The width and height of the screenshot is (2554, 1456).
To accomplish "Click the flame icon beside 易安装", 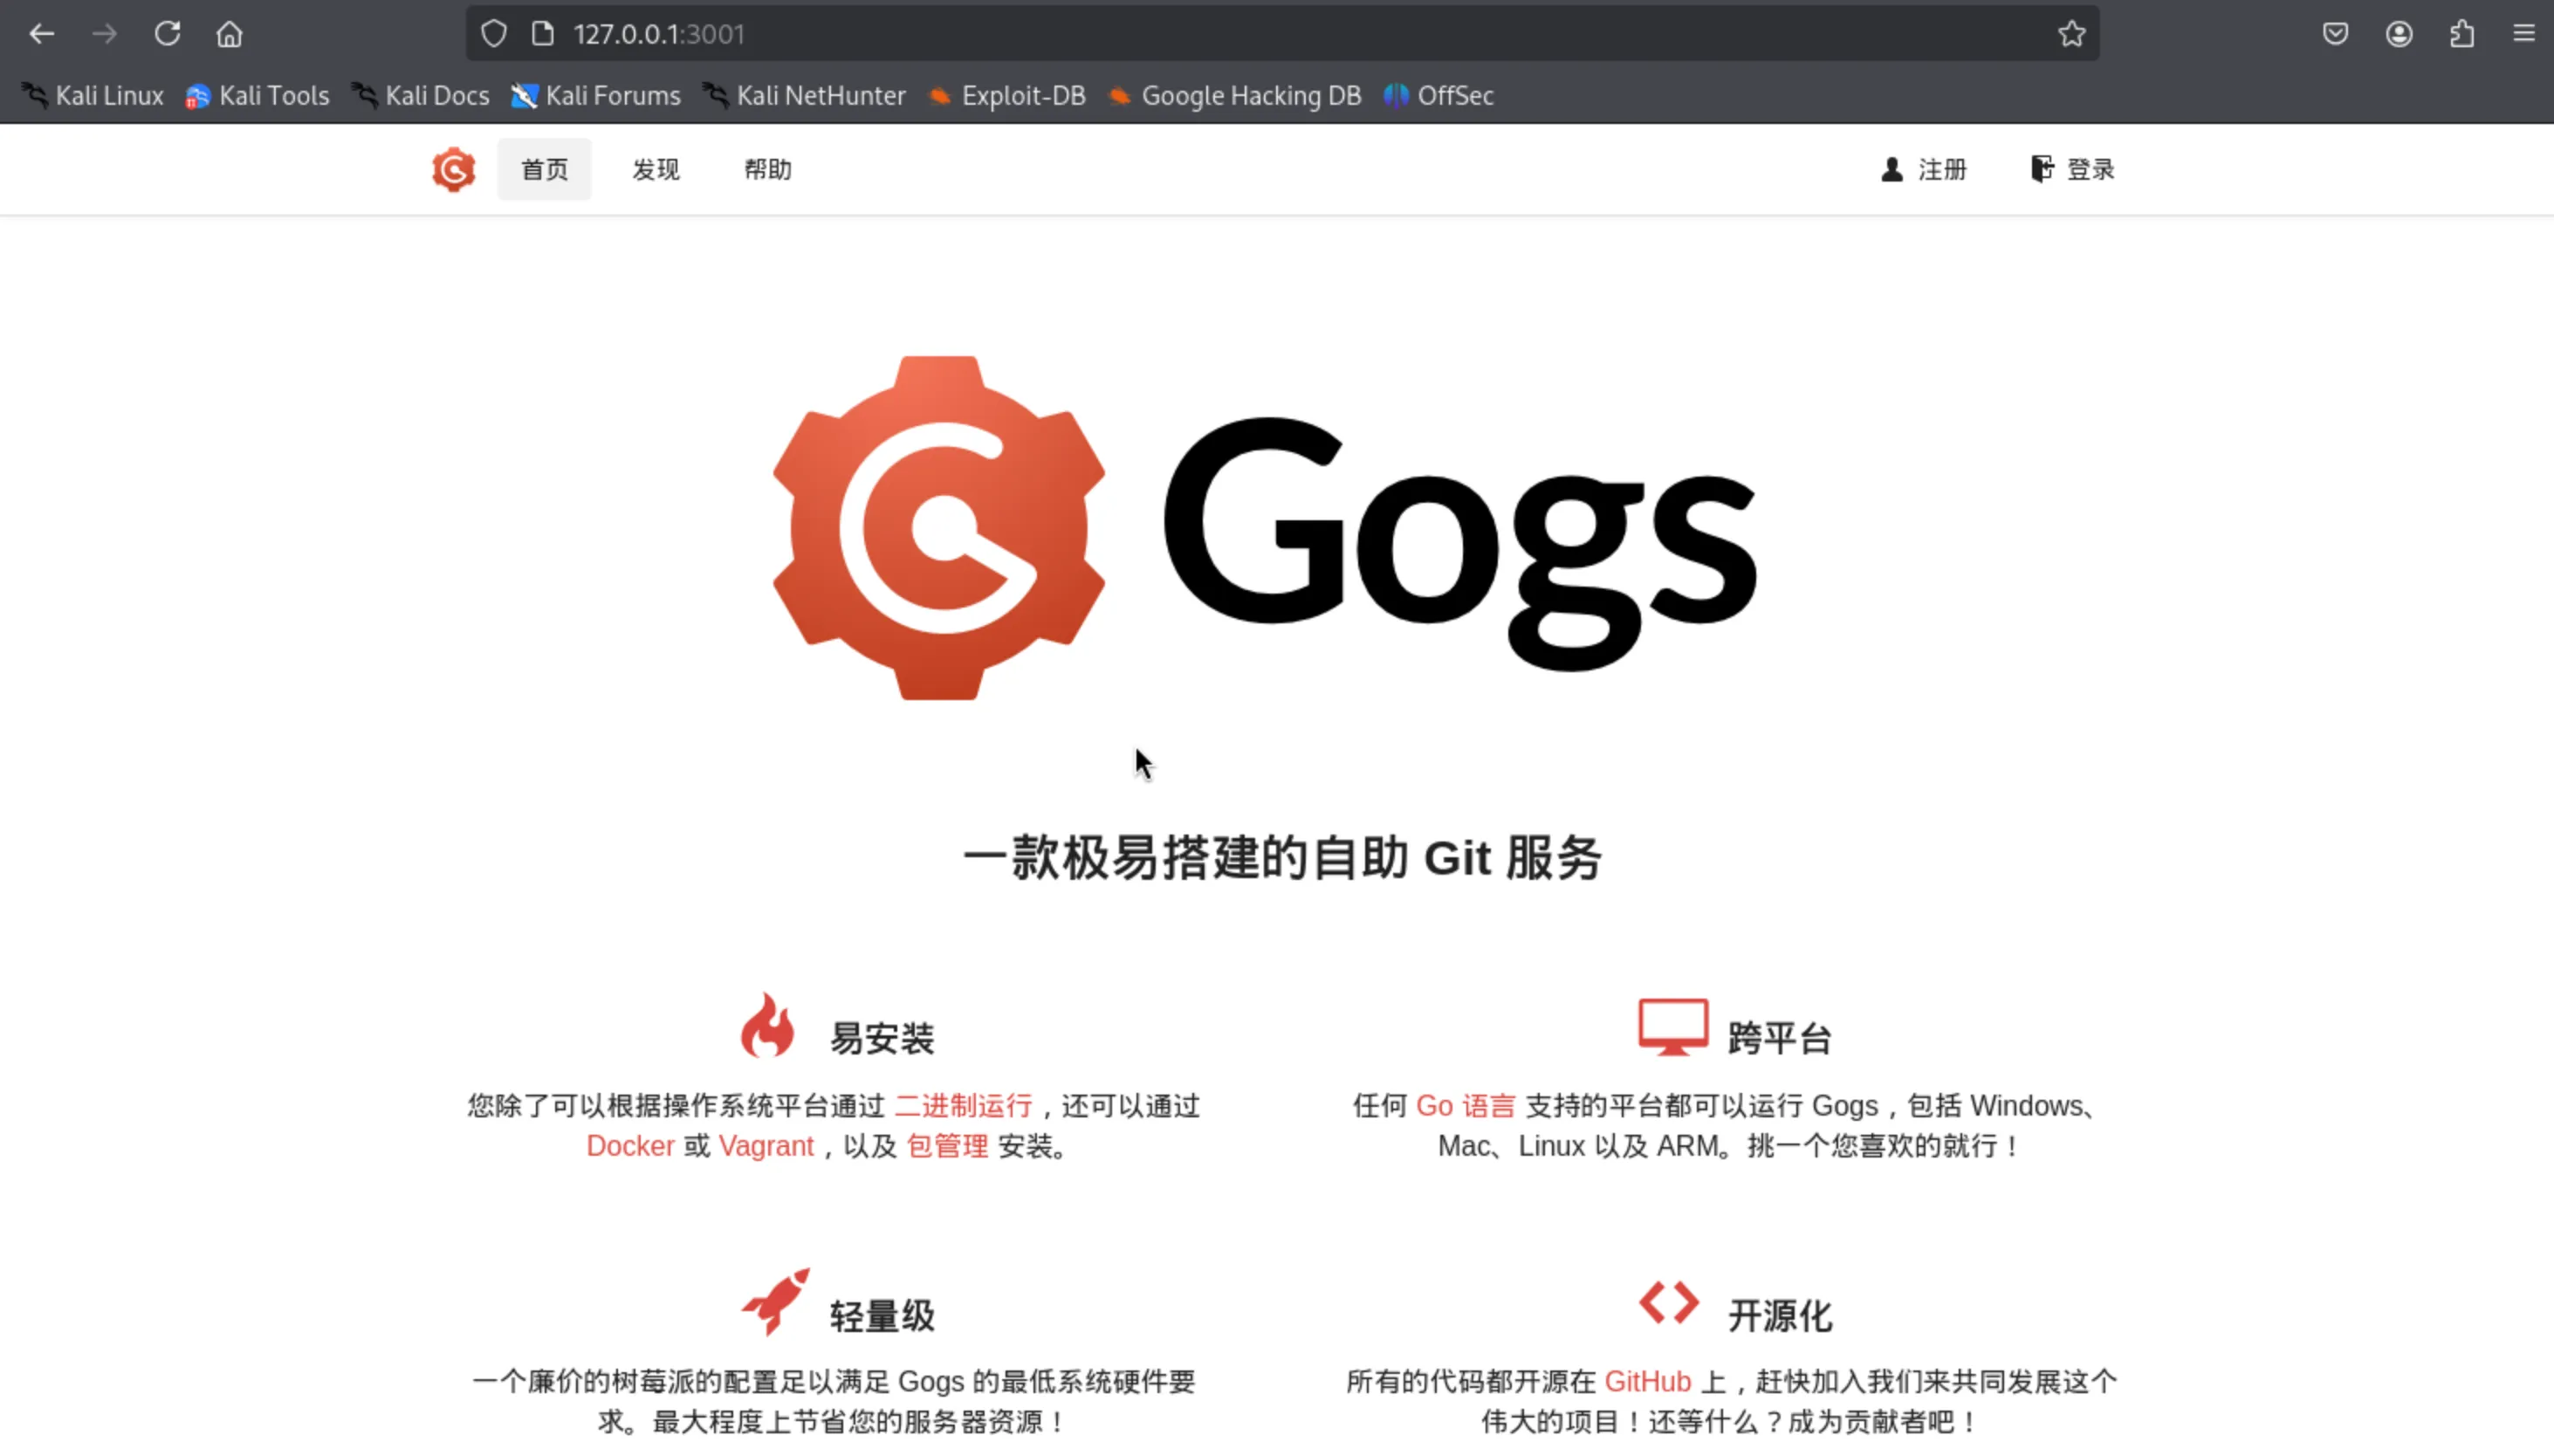I will pos(767,1024).
